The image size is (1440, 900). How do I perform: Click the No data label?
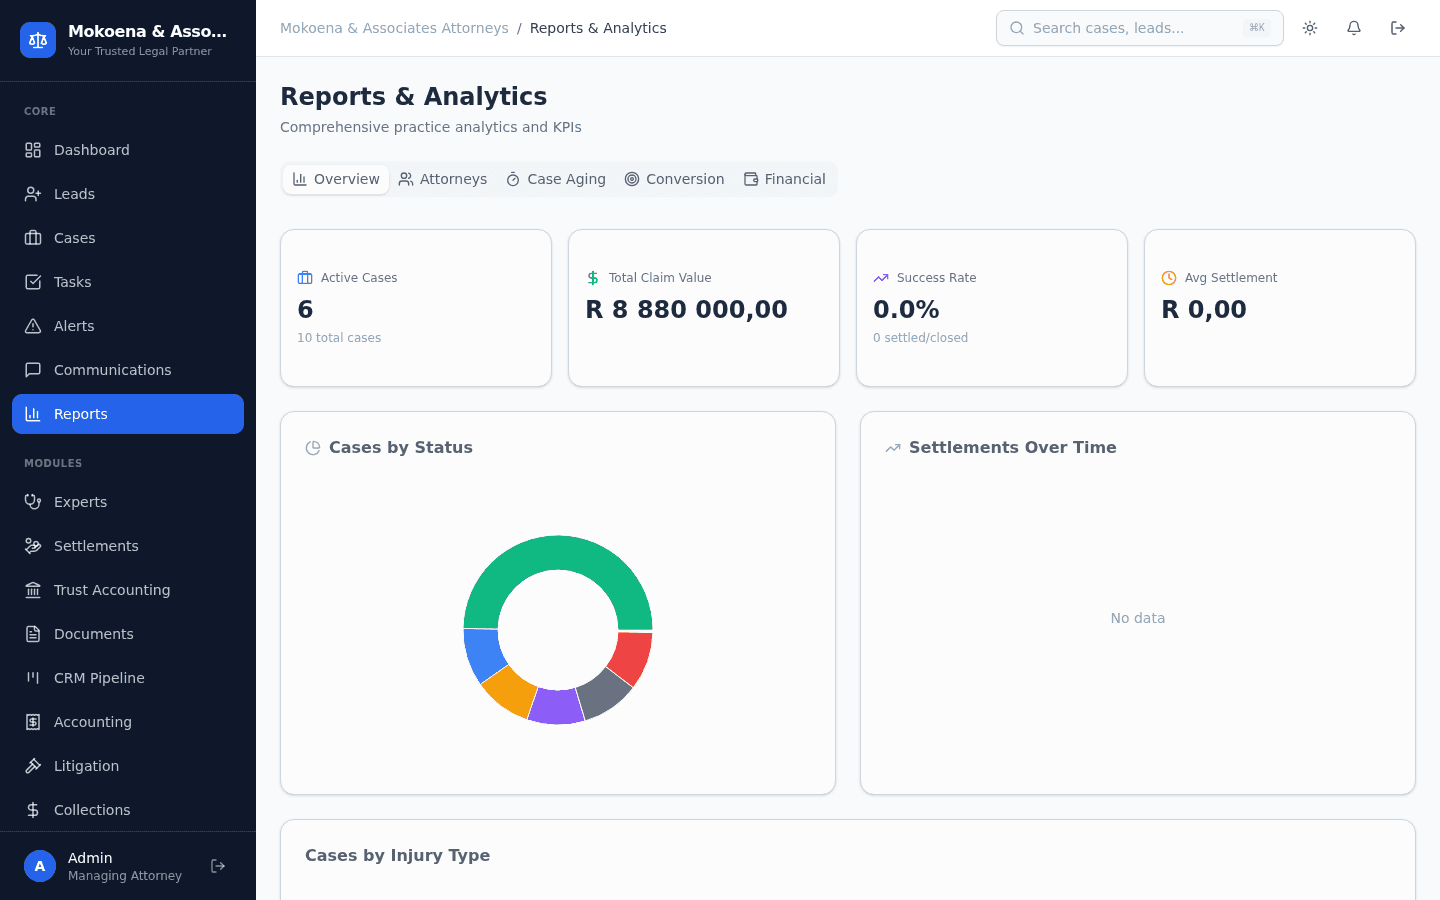[x=1138, y=618]
